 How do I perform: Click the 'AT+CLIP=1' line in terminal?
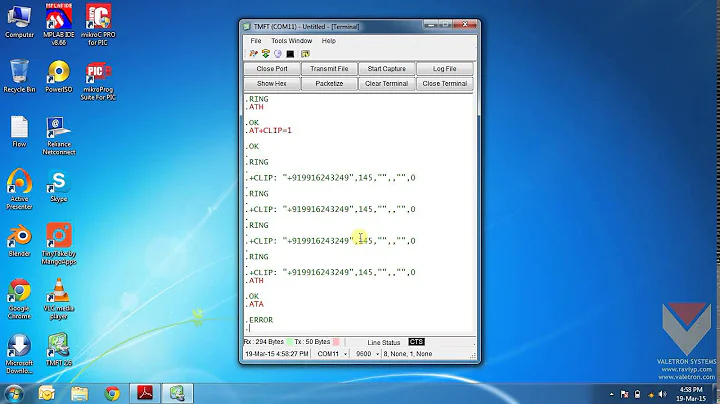[270, 130]
